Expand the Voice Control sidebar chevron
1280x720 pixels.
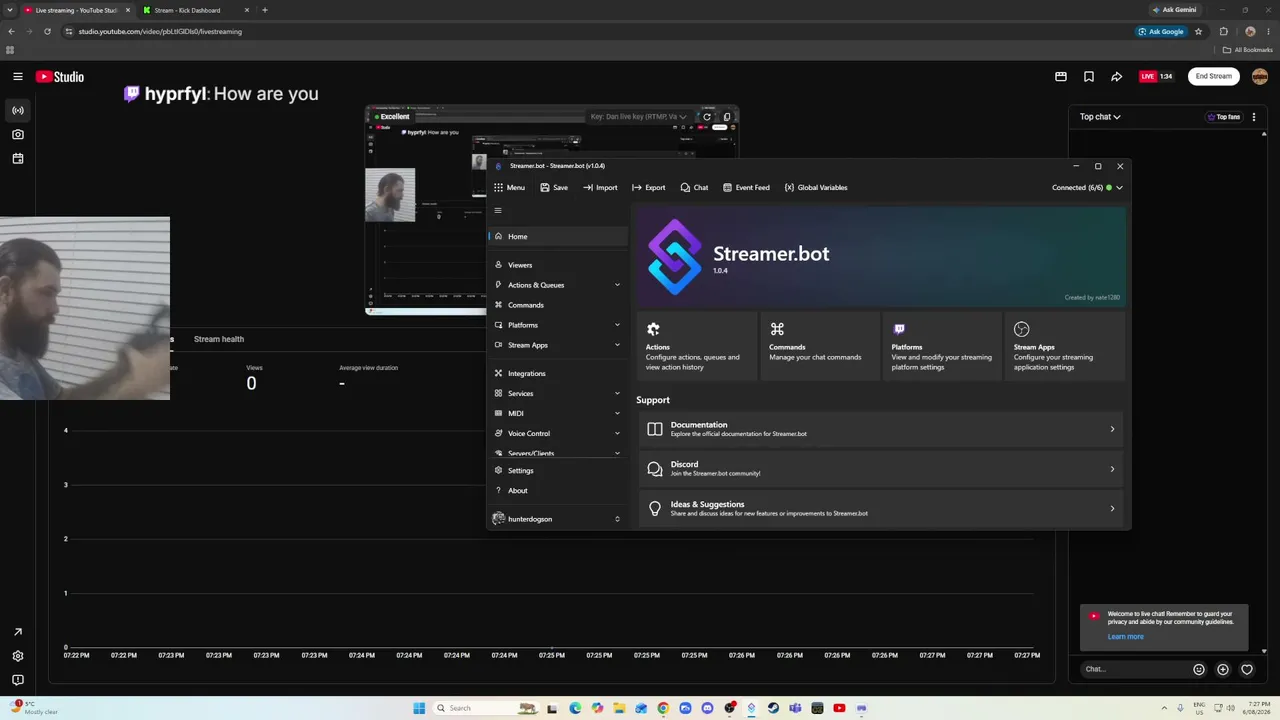pos(617,433)
